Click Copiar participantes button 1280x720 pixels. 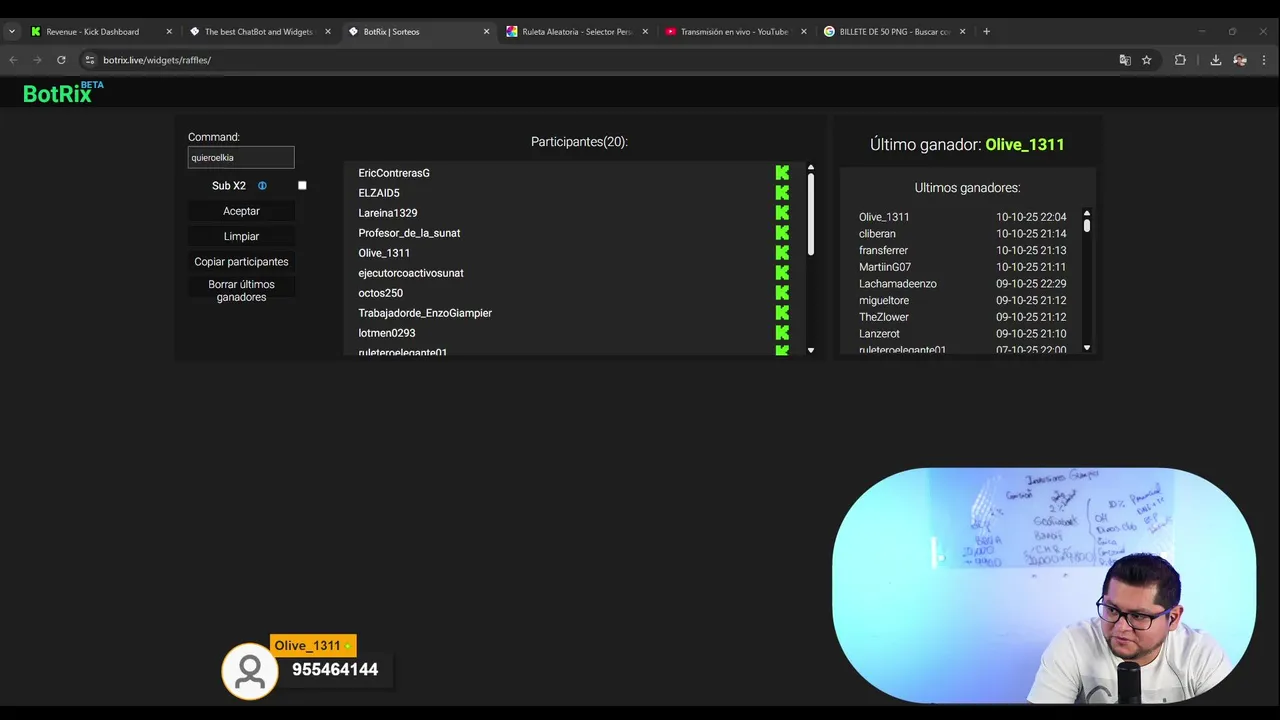pyautogui.click(x=241, y=262)
